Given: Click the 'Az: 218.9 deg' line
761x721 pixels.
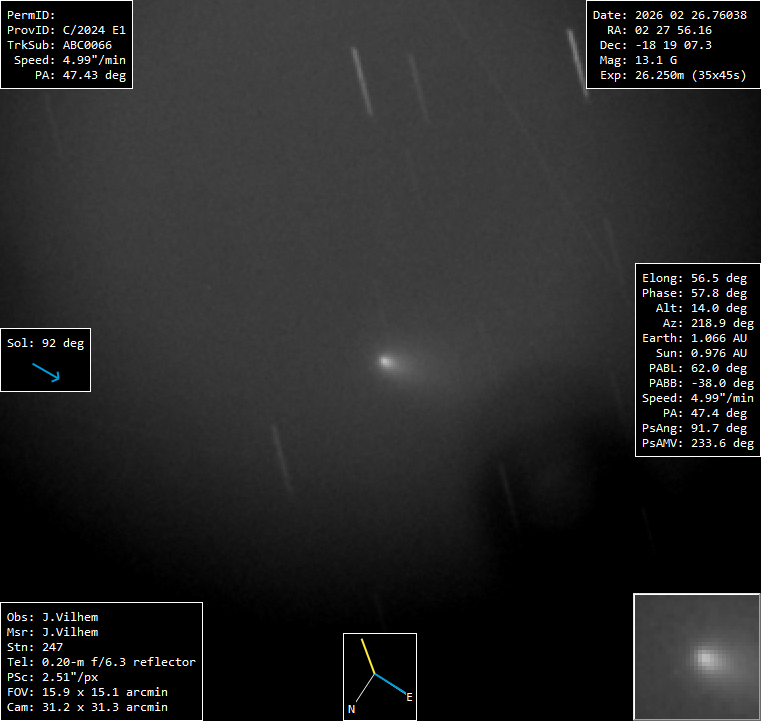Looking at the screenshot, I should (709, 323).
